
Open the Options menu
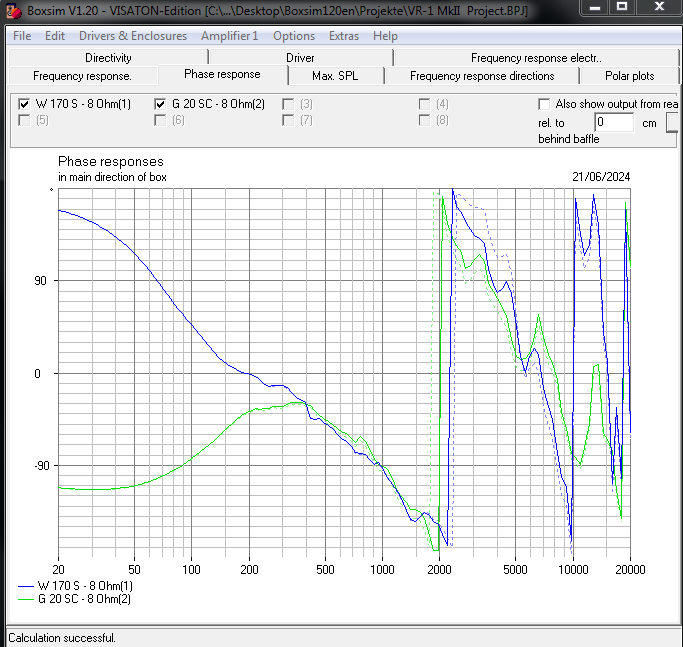coord(294,36)
